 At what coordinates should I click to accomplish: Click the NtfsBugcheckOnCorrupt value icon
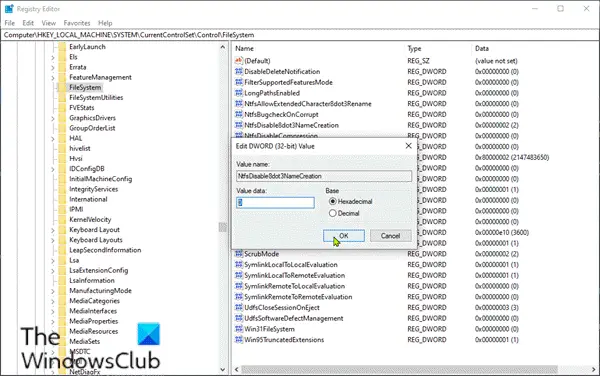point(239,114)
